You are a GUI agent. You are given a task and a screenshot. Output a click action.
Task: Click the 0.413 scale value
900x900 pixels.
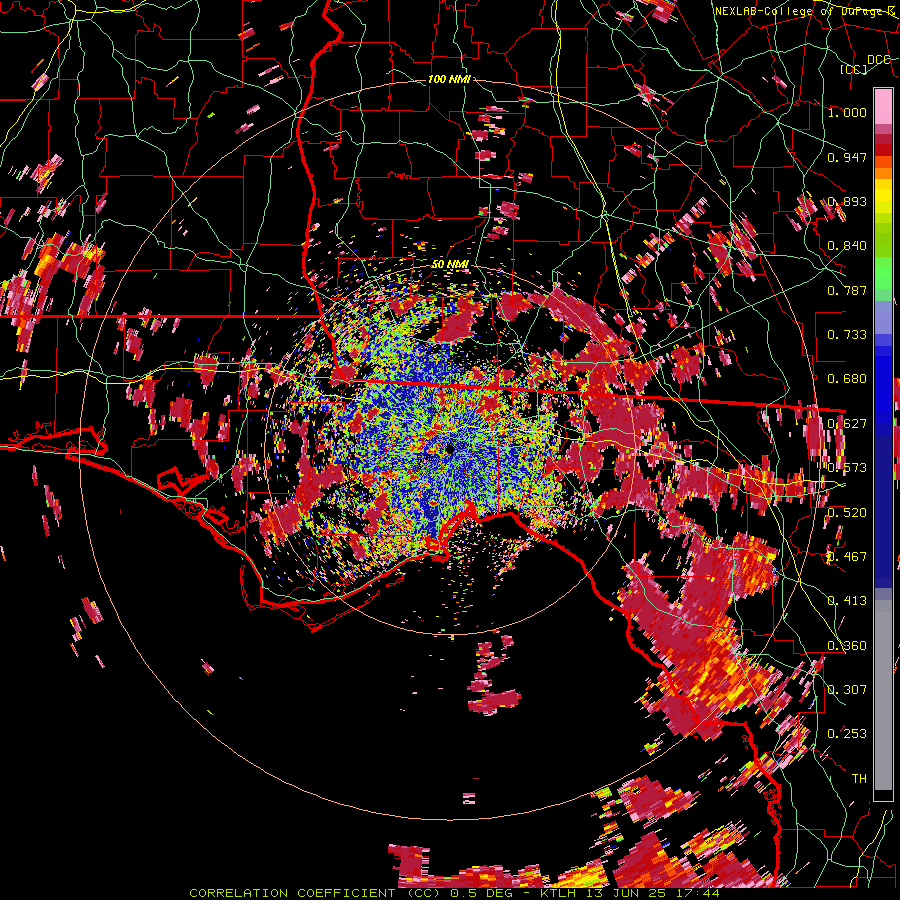coord(847,601)
